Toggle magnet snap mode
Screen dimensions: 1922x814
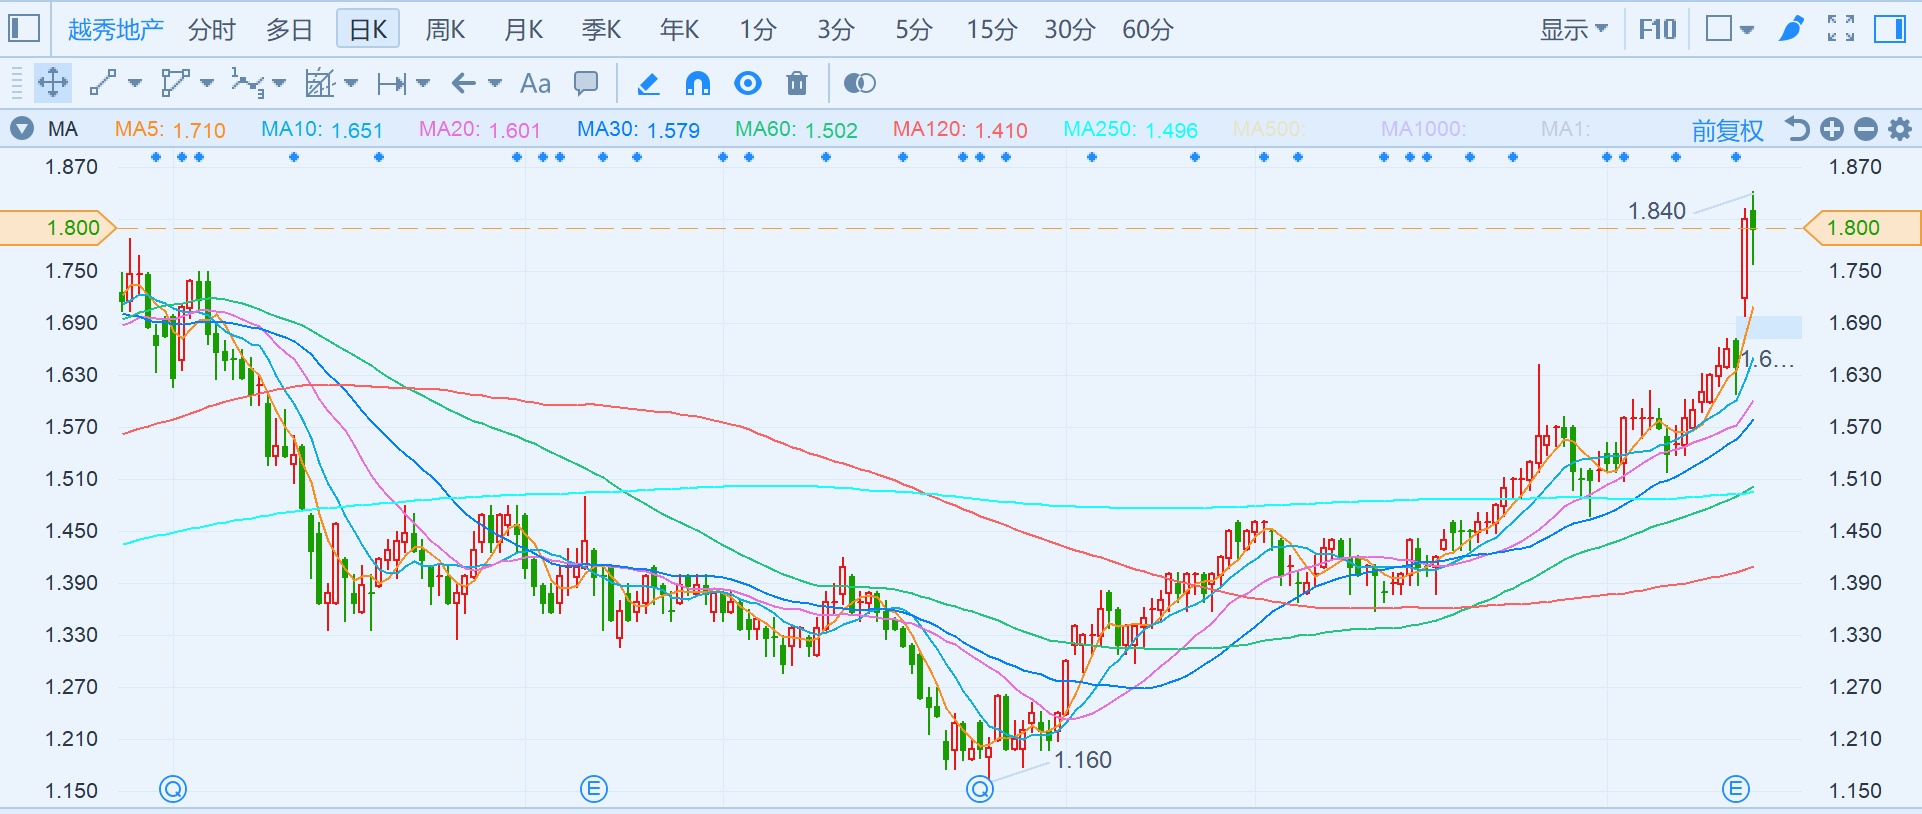(x=698, y=83)
